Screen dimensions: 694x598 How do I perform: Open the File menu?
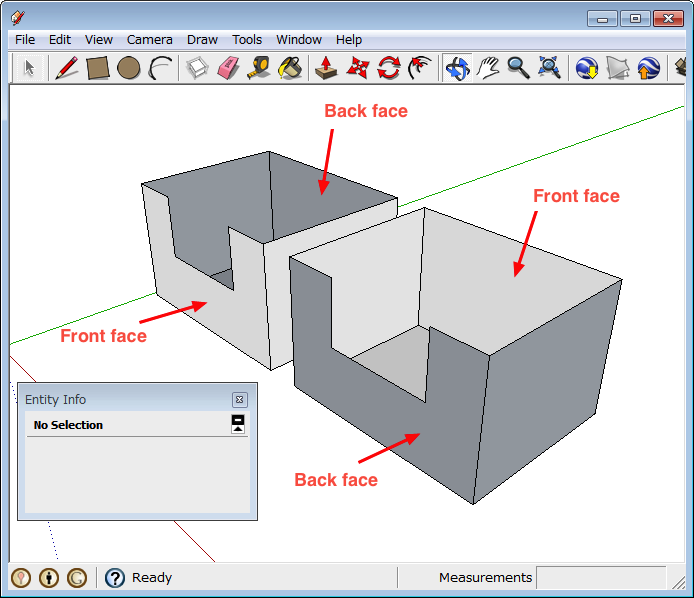tap(25, 40)
